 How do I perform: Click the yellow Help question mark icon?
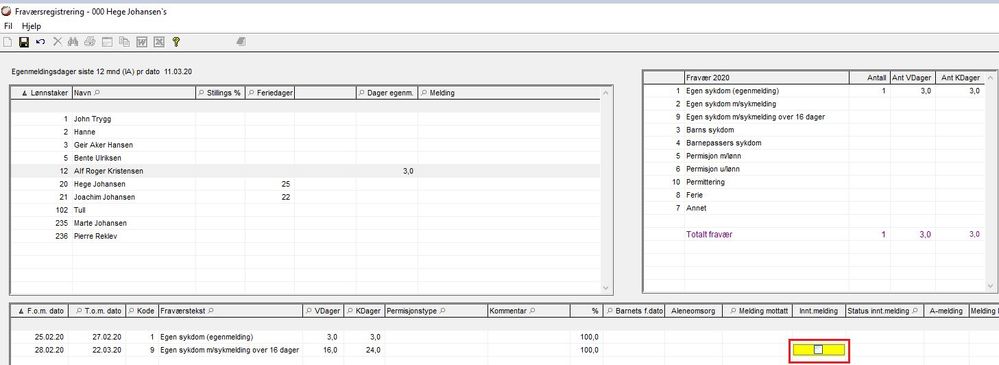(x=176, y=42)
